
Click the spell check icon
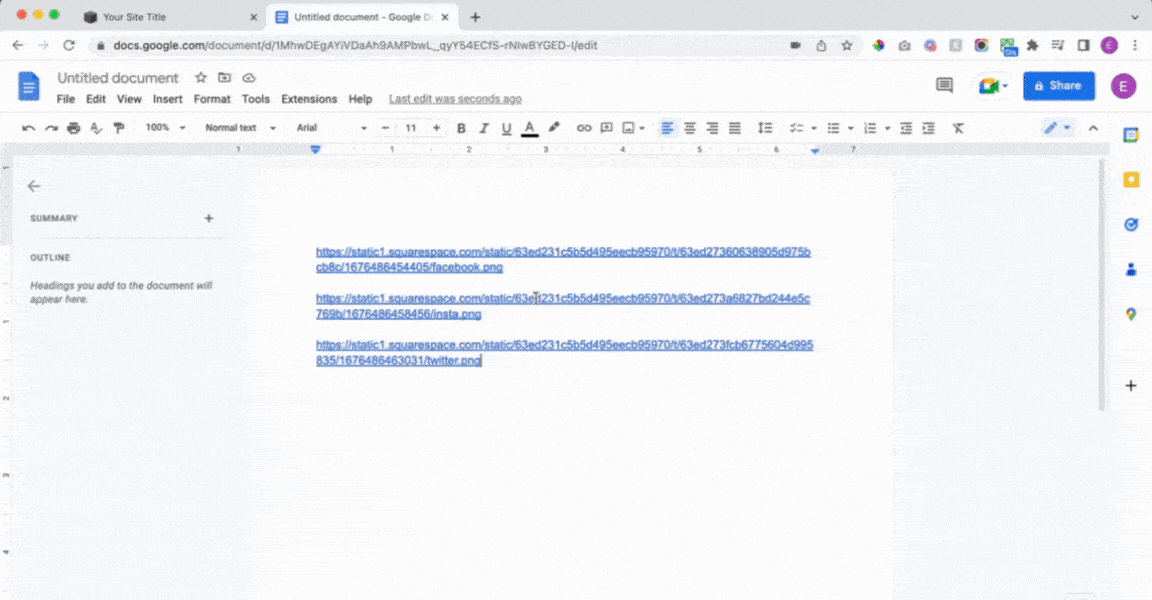(96, 129)
